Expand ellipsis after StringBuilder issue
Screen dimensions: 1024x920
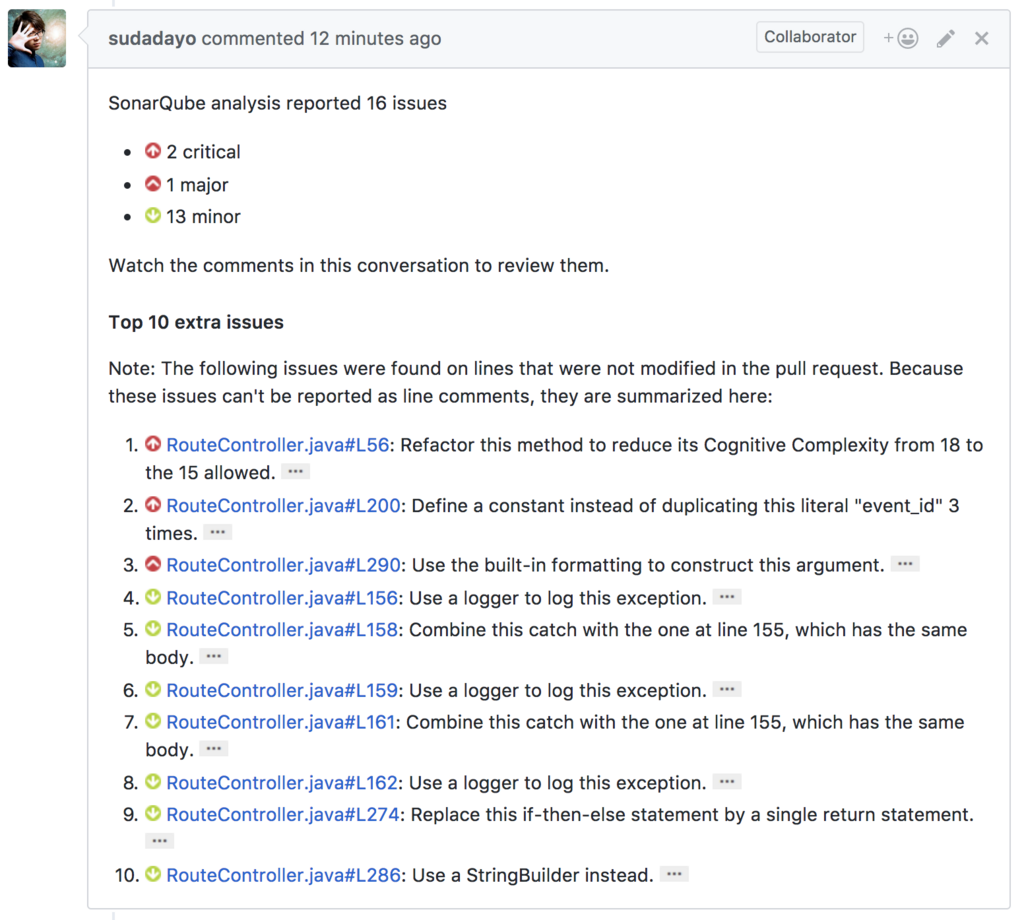click(674, 875)
